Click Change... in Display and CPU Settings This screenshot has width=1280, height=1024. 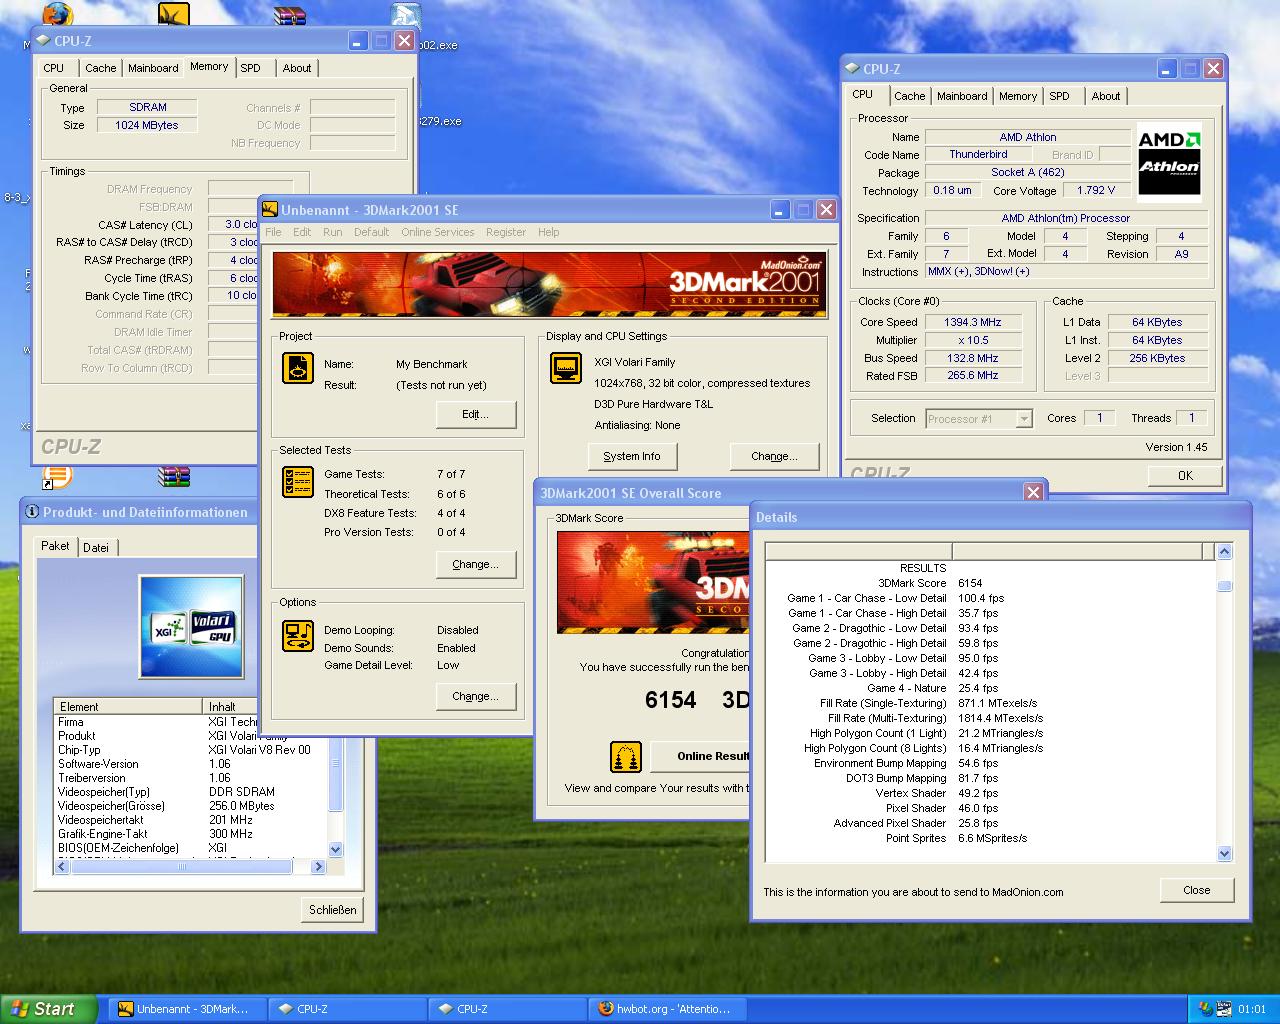pos(775,456)
